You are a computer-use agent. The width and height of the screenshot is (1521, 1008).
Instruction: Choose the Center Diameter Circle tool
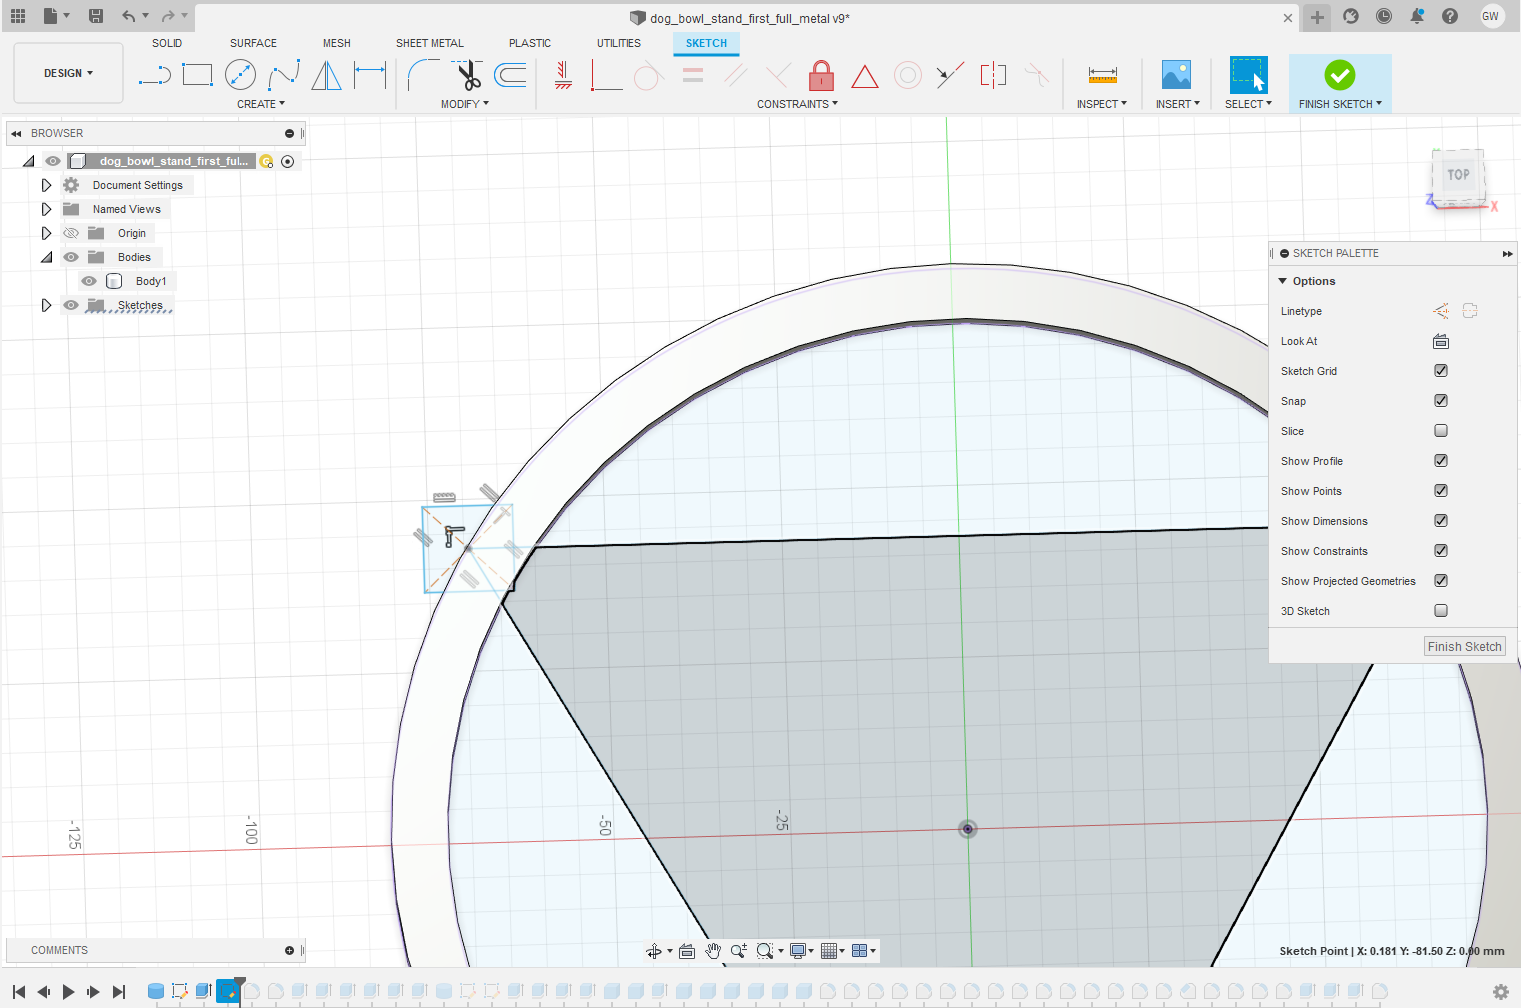click(x=240, y=75)
